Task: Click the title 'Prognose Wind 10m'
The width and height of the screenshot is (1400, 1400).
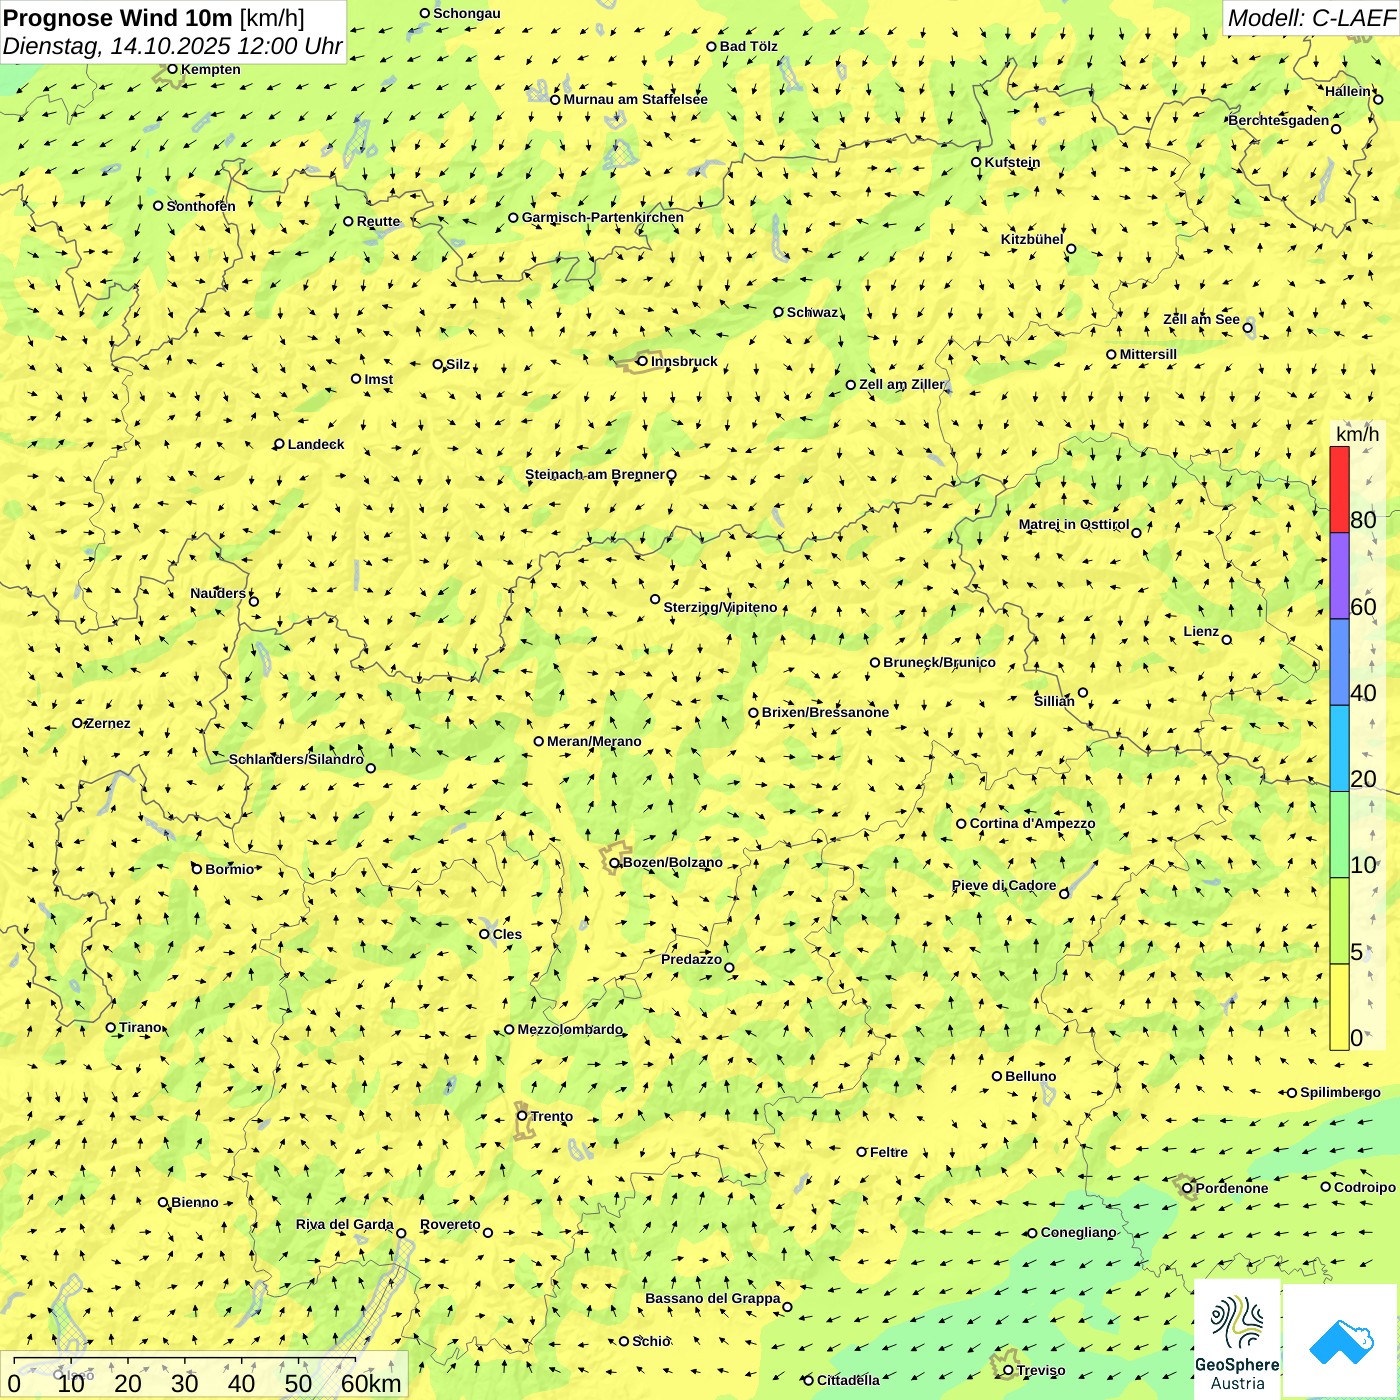Action: 118,17
